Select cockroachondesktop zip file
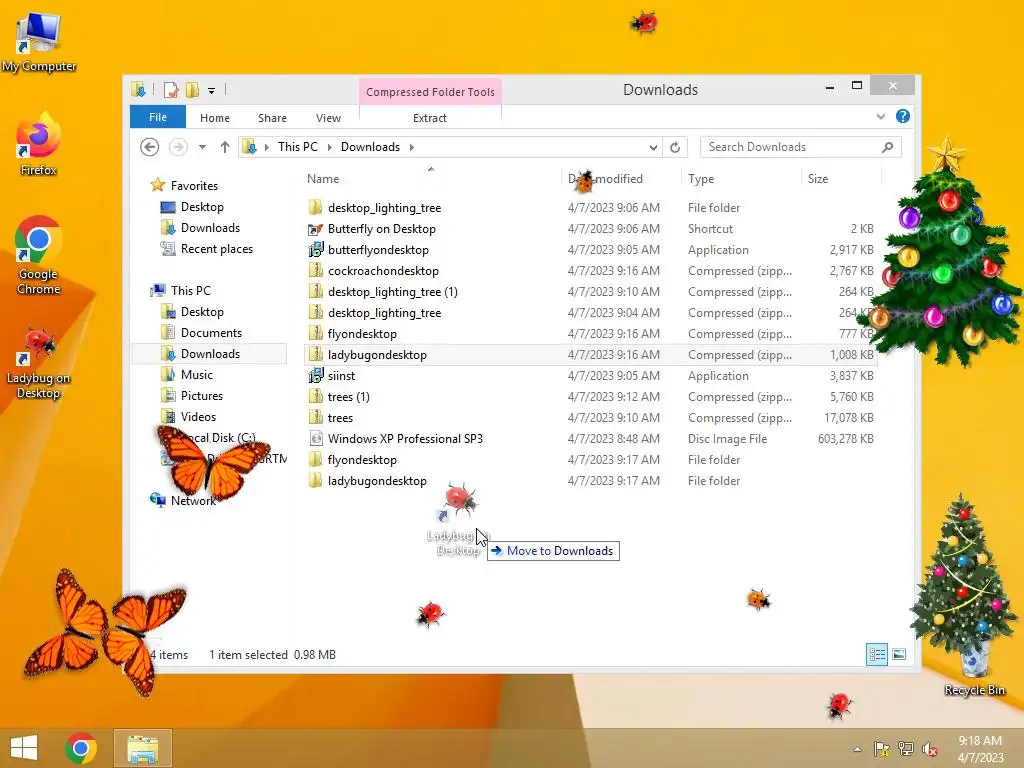The image size is (1024, 768). 383,270
